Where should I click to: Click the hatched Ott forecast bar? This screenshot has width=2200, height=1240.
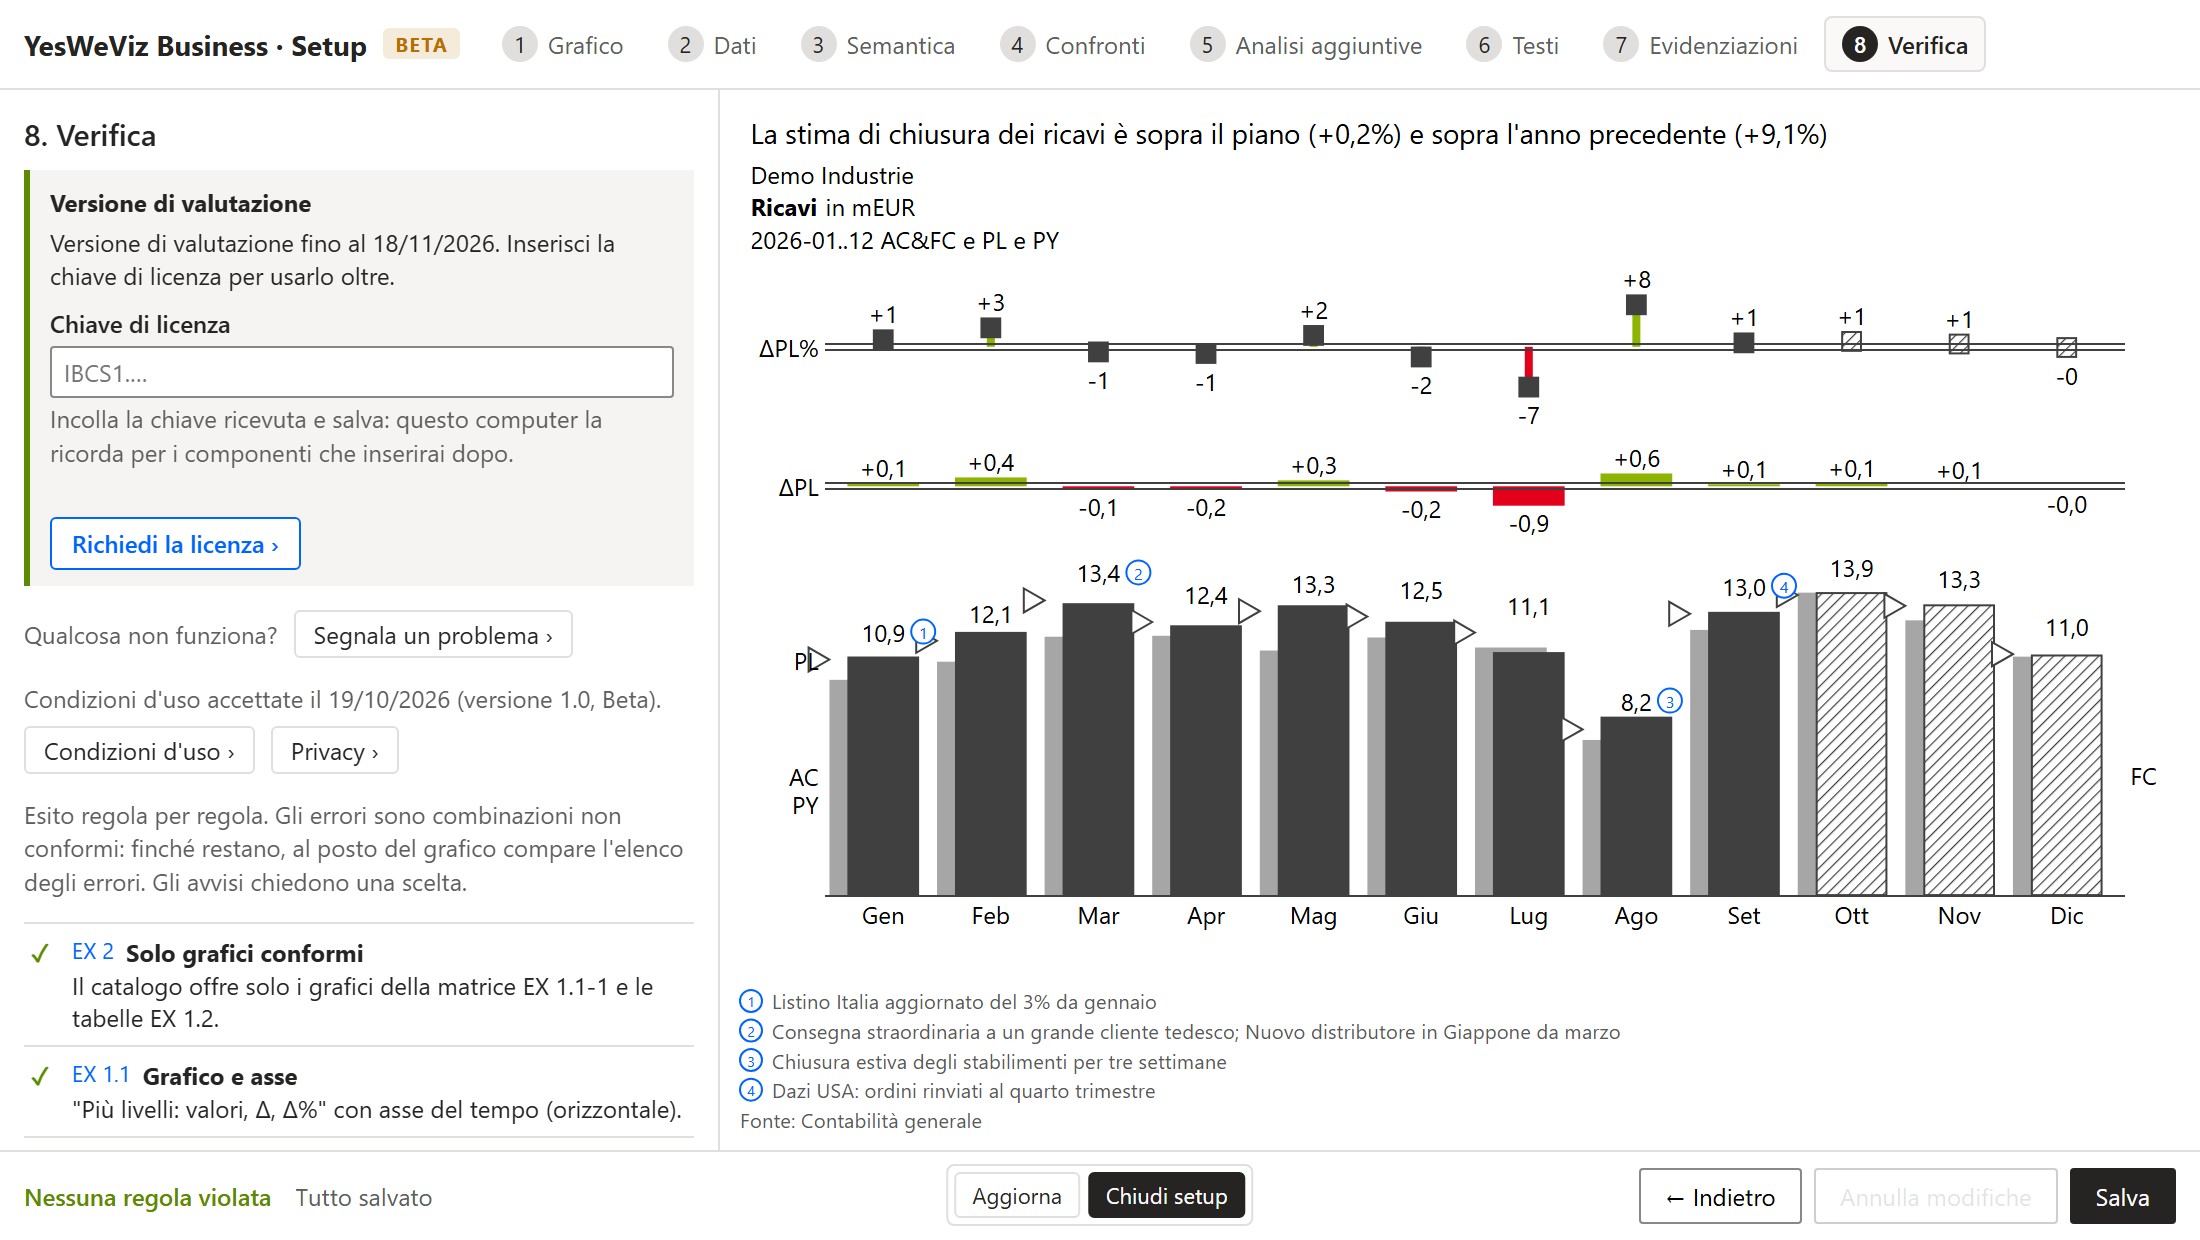(1851, 744)
